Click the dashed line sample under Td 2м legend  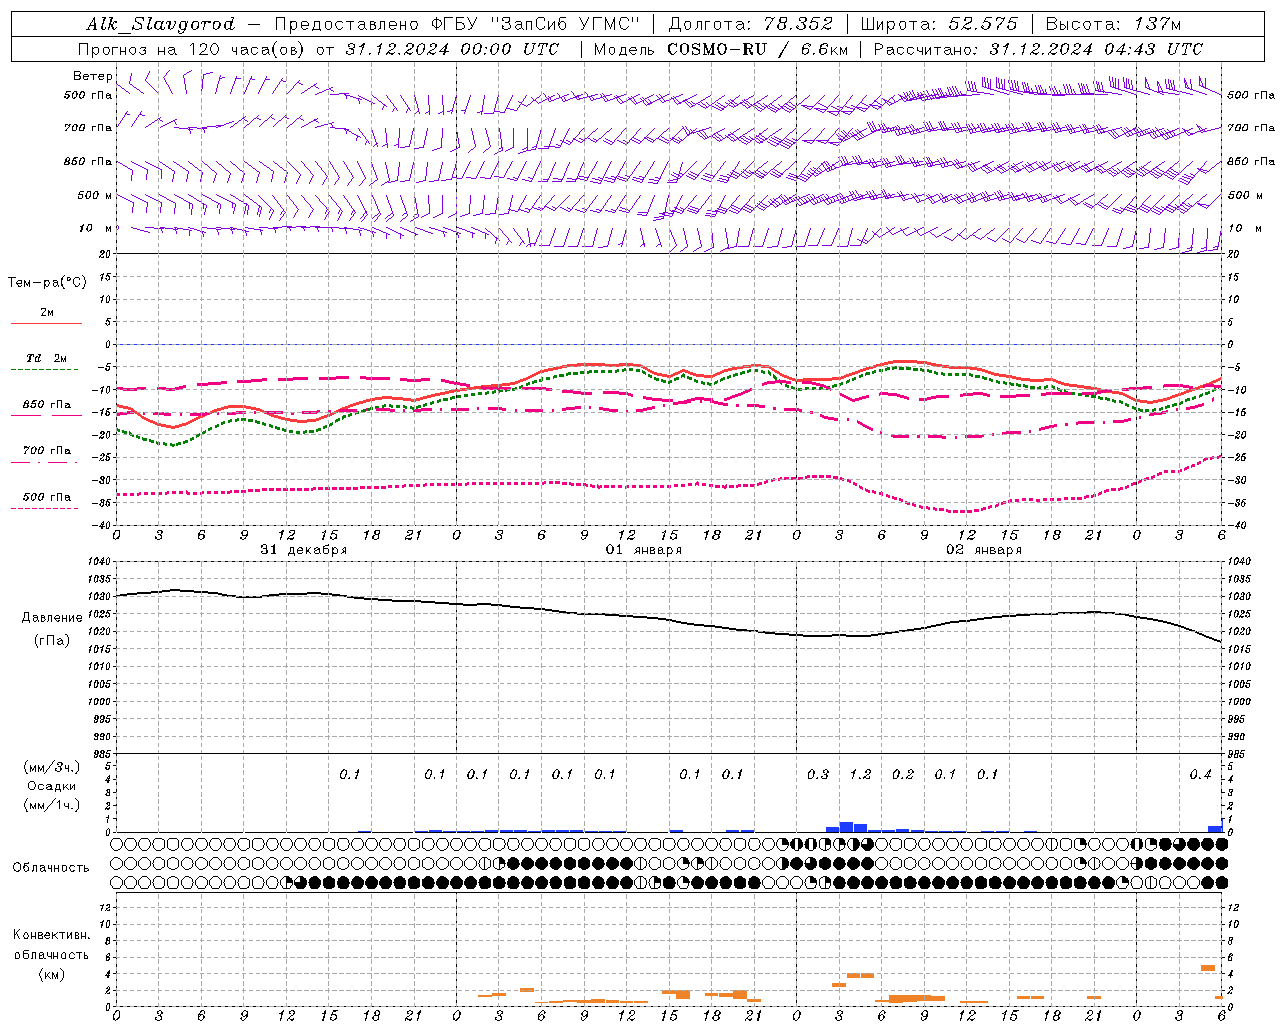coord(45,370)
